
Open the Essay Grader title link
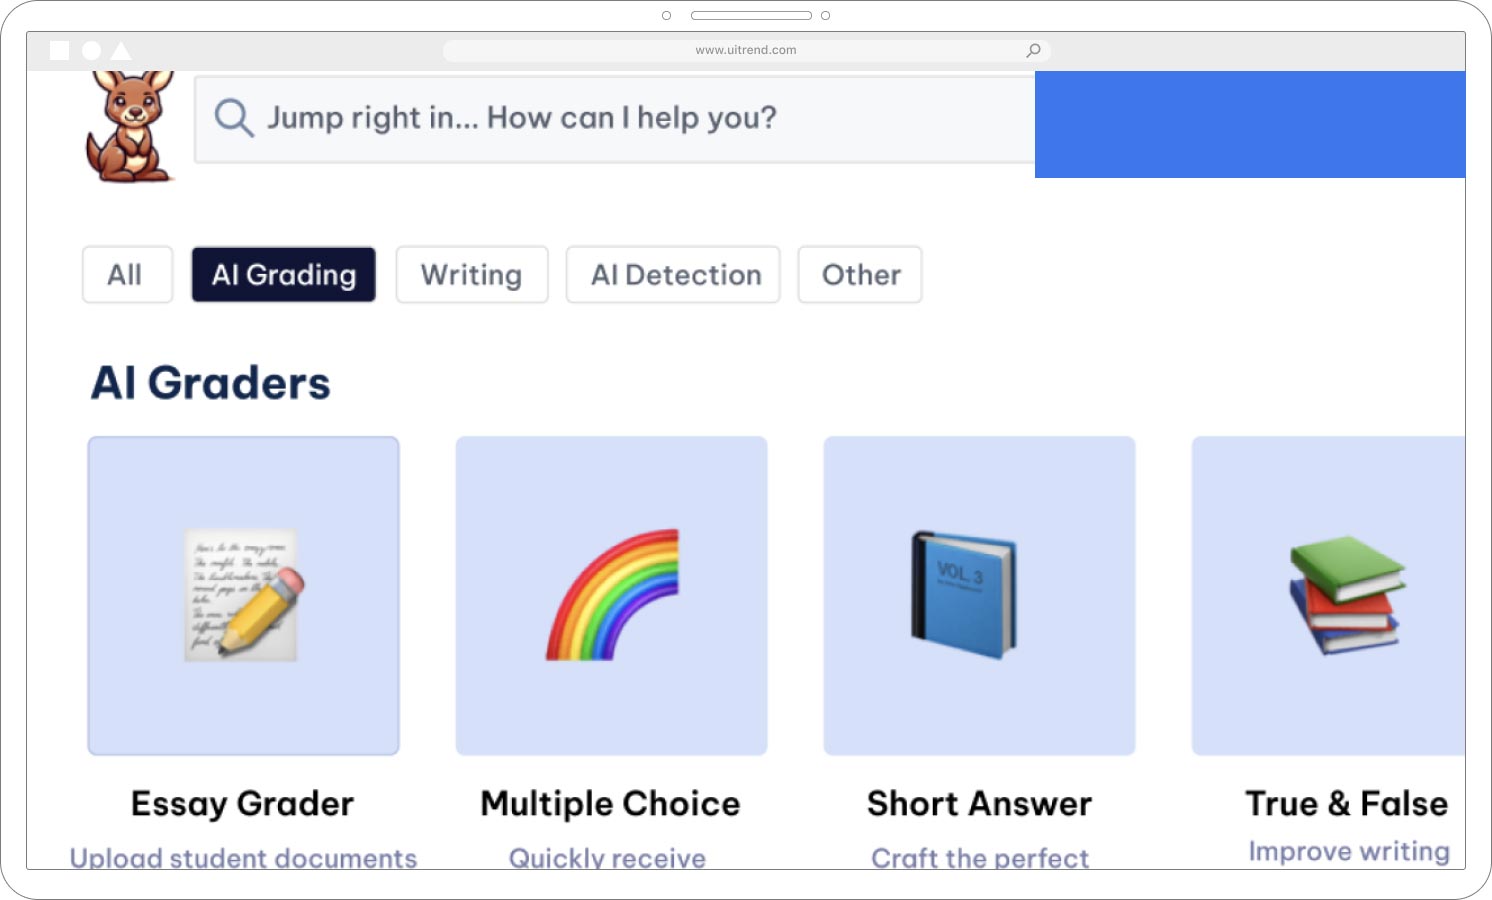coord(243,804)
